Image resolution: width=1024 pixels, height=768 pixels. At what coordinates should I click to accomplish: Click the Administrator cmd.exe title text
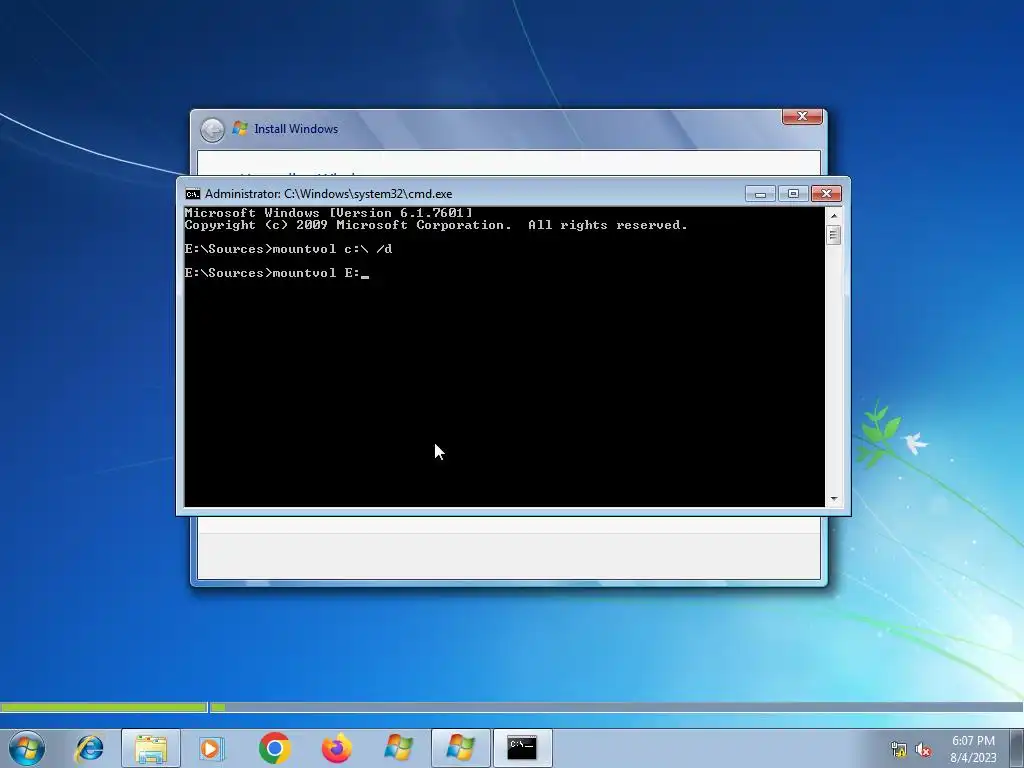click(x=328, y=194)
